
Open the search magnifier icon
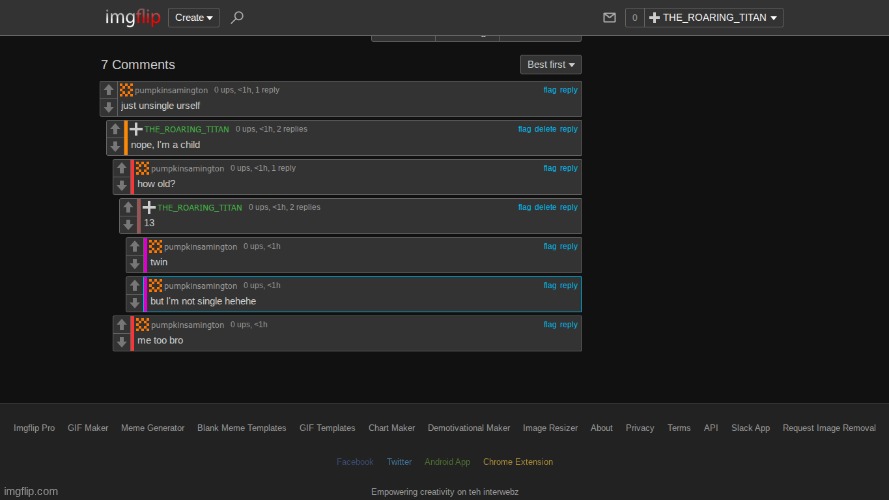click(237, 17)
